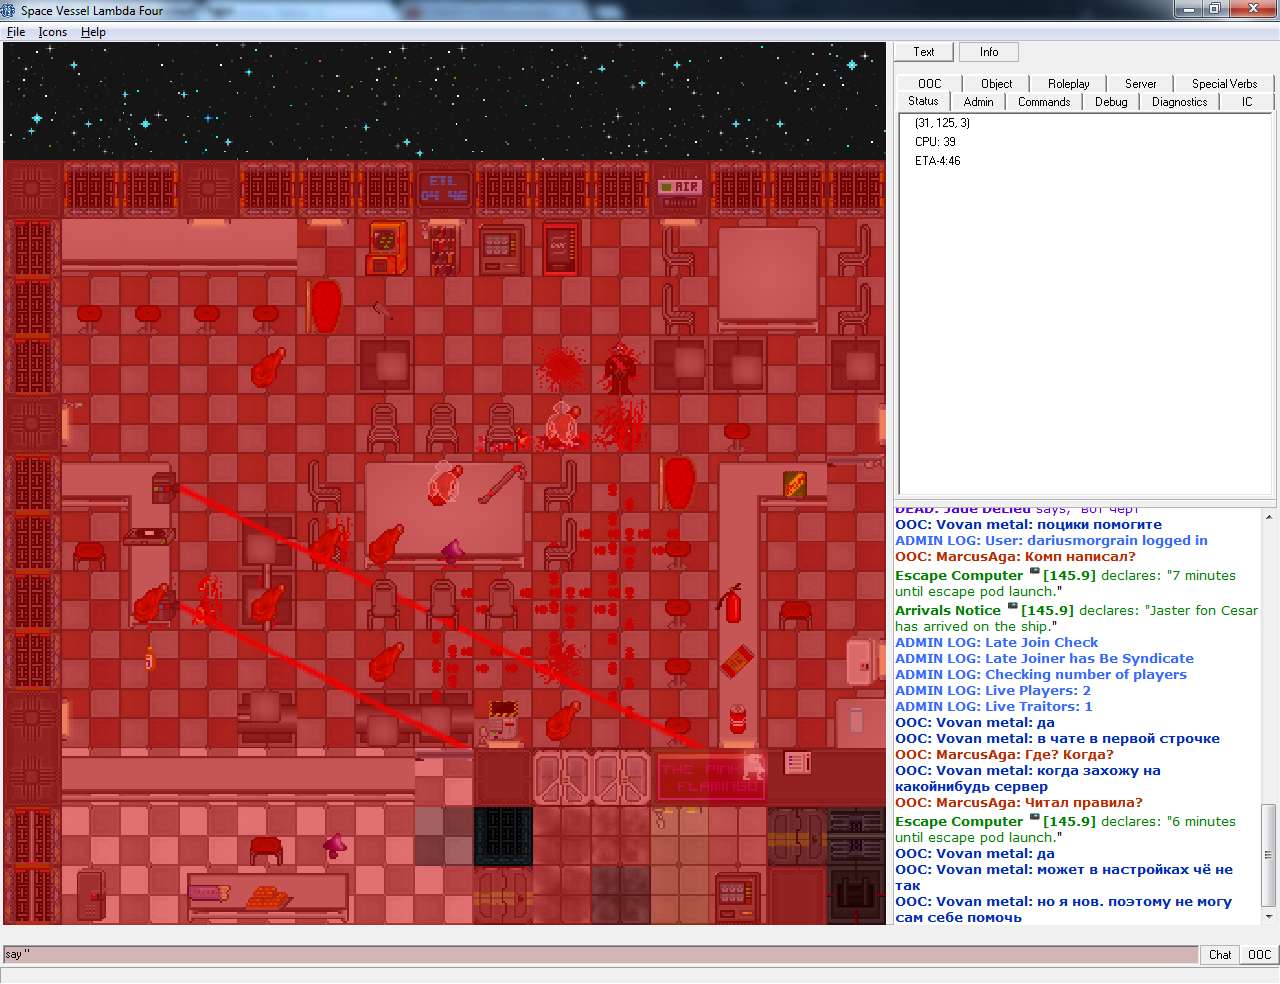Click the bloodied character standing in the room
The height and width of the screenshot is (984, 1280).
[x=619, y=367]
